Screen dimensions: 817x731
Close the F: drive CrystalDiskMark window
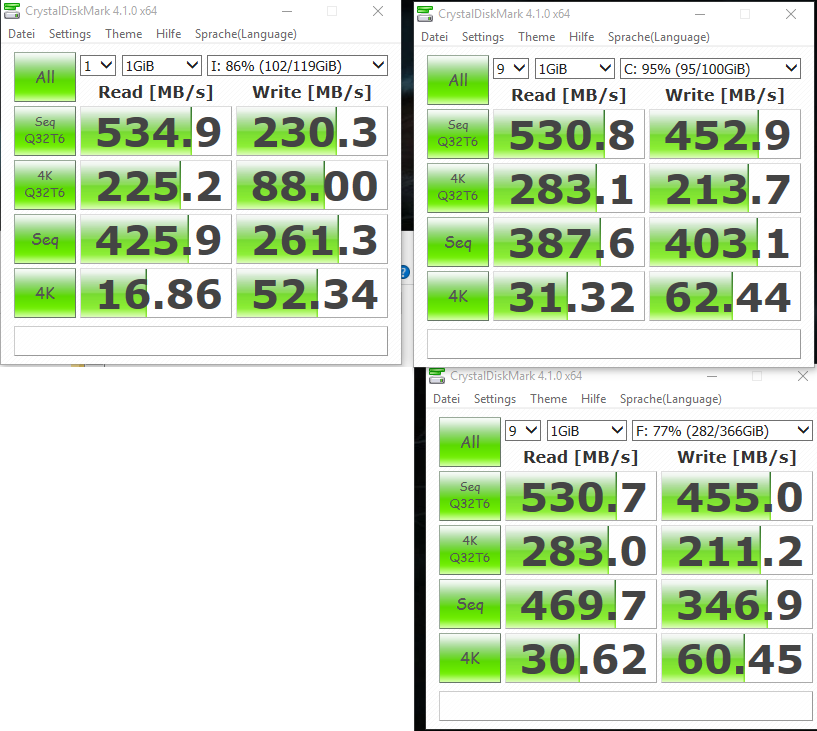pos(802,376)
